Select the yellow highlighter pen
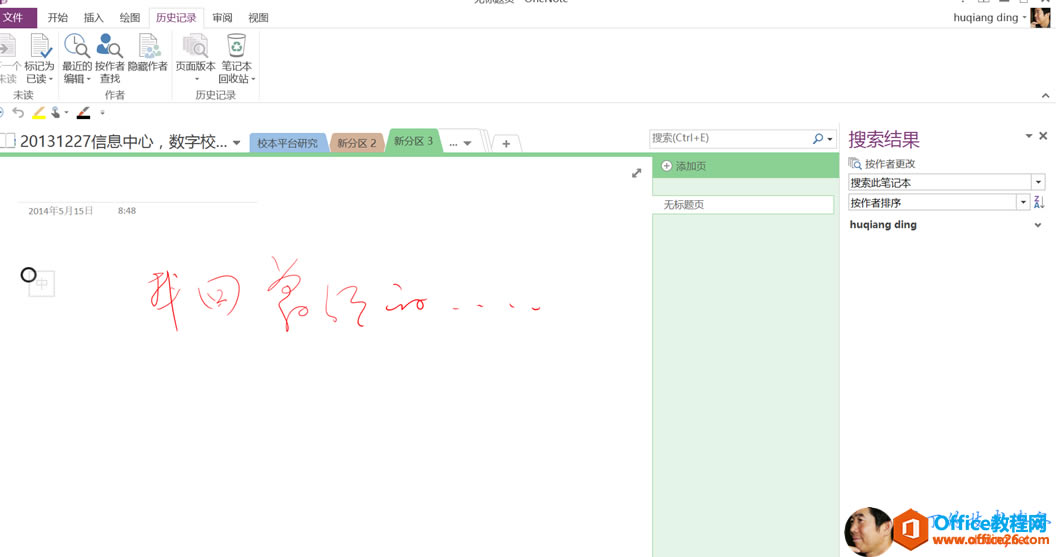The width and height of the screenshot is (1056, 557). (39, 112)
